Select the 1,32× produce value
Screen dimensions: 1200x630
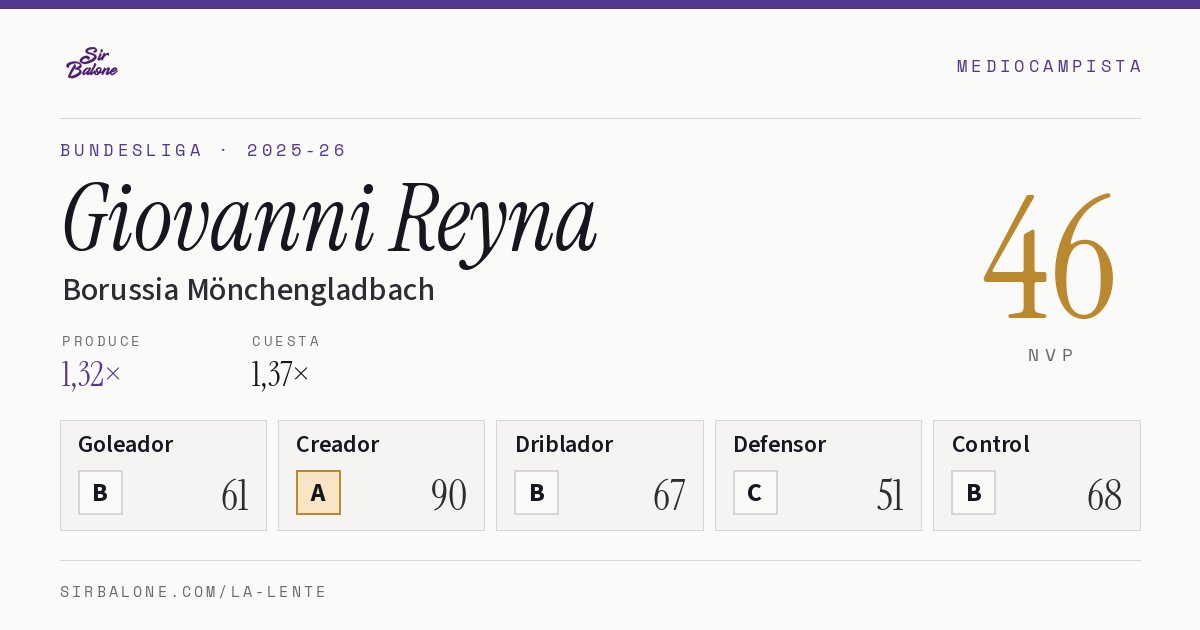pyautogui.click(x=91, y=374)
